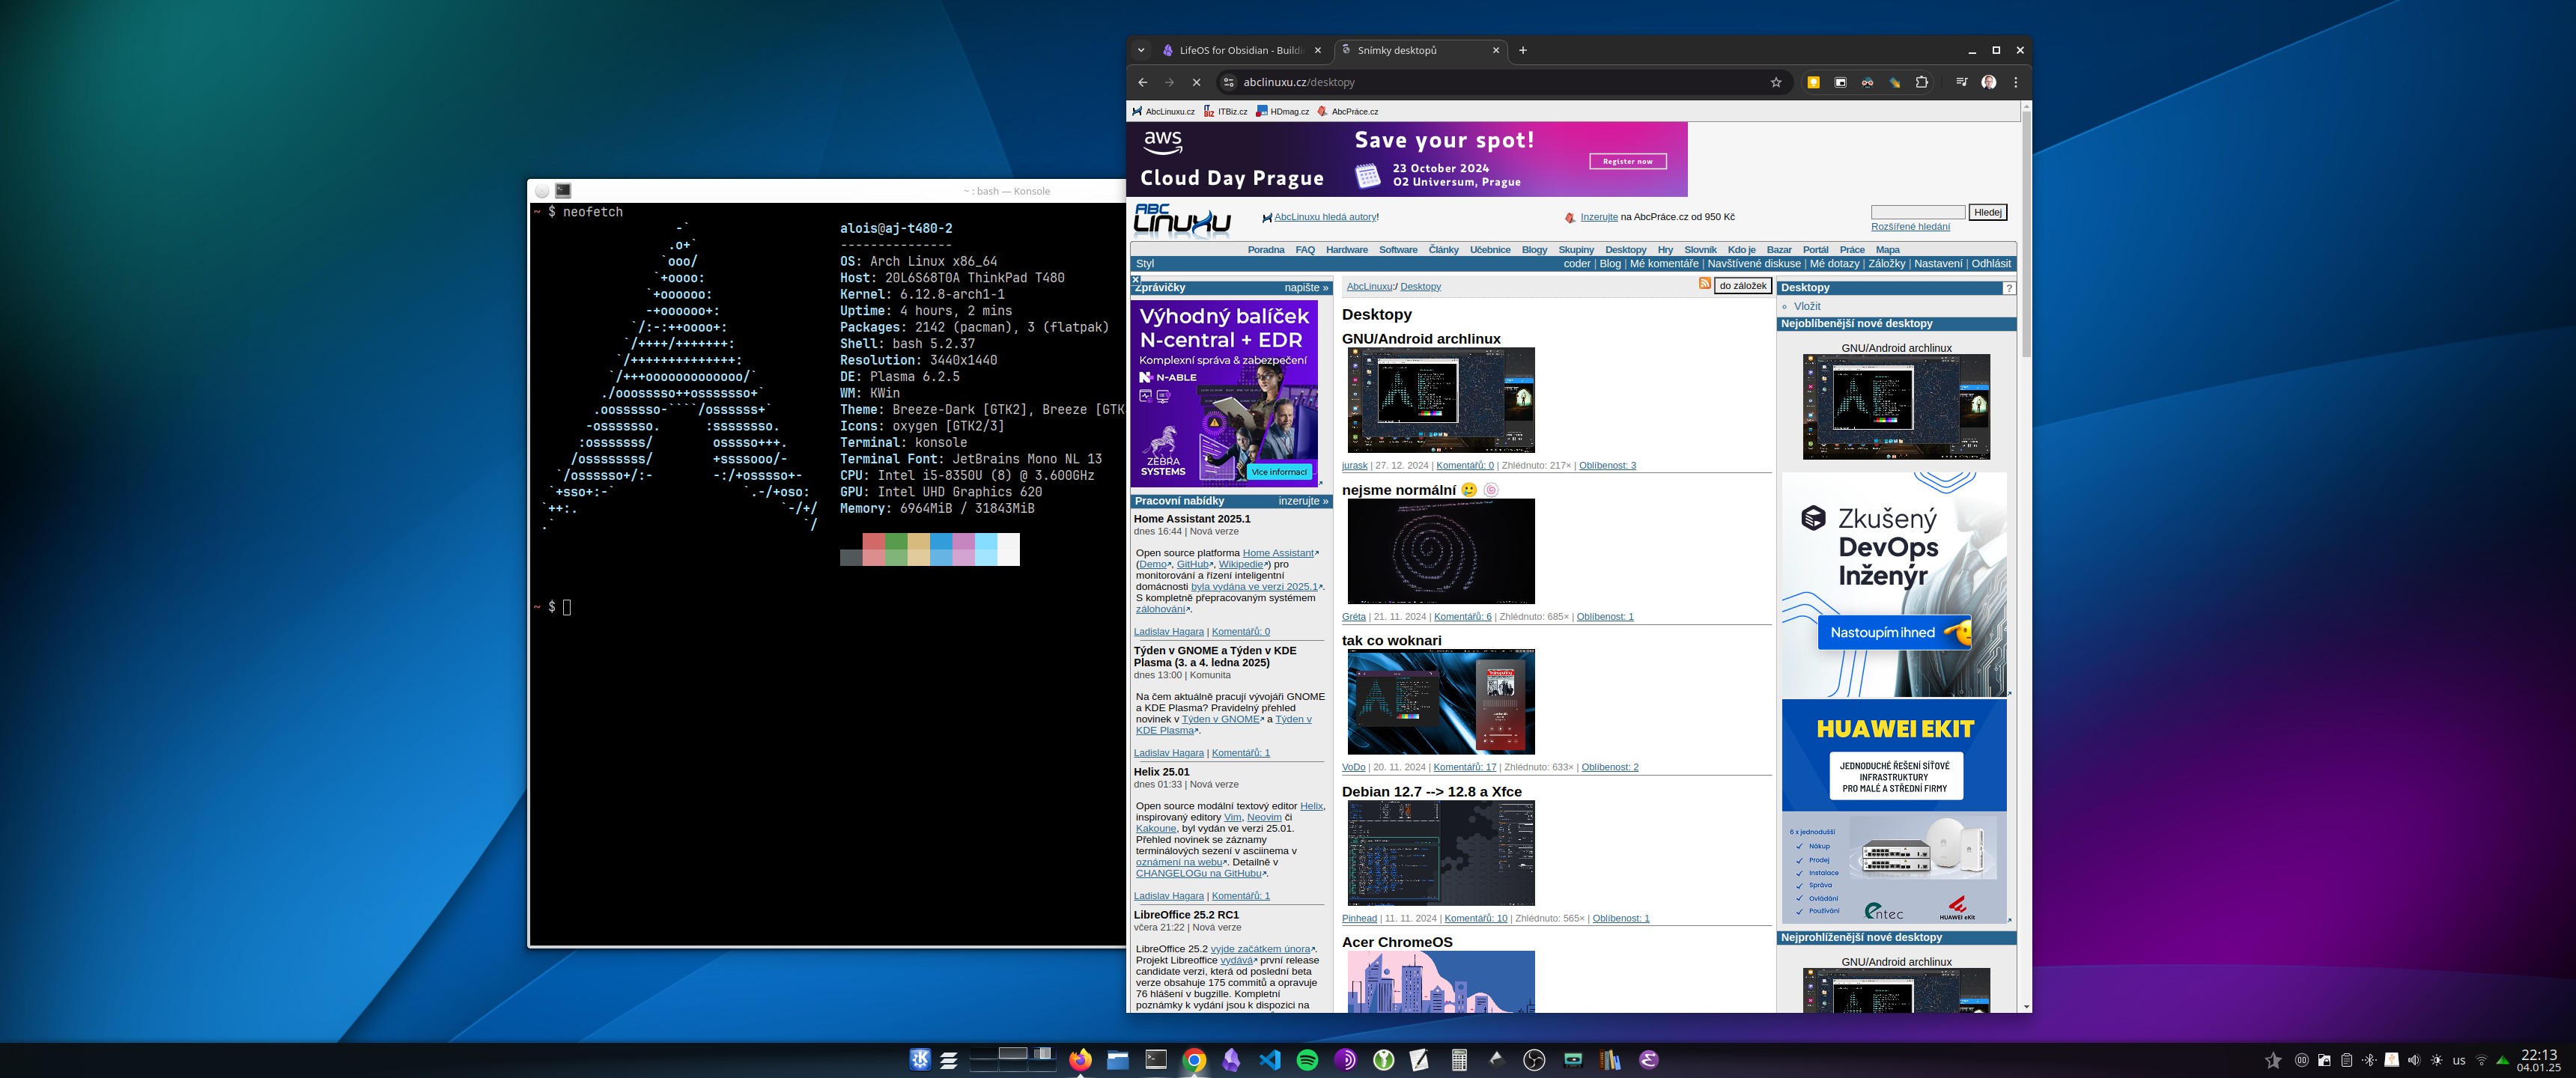
Task: Click the do záložek button
Action: [x=1743, y=286]
